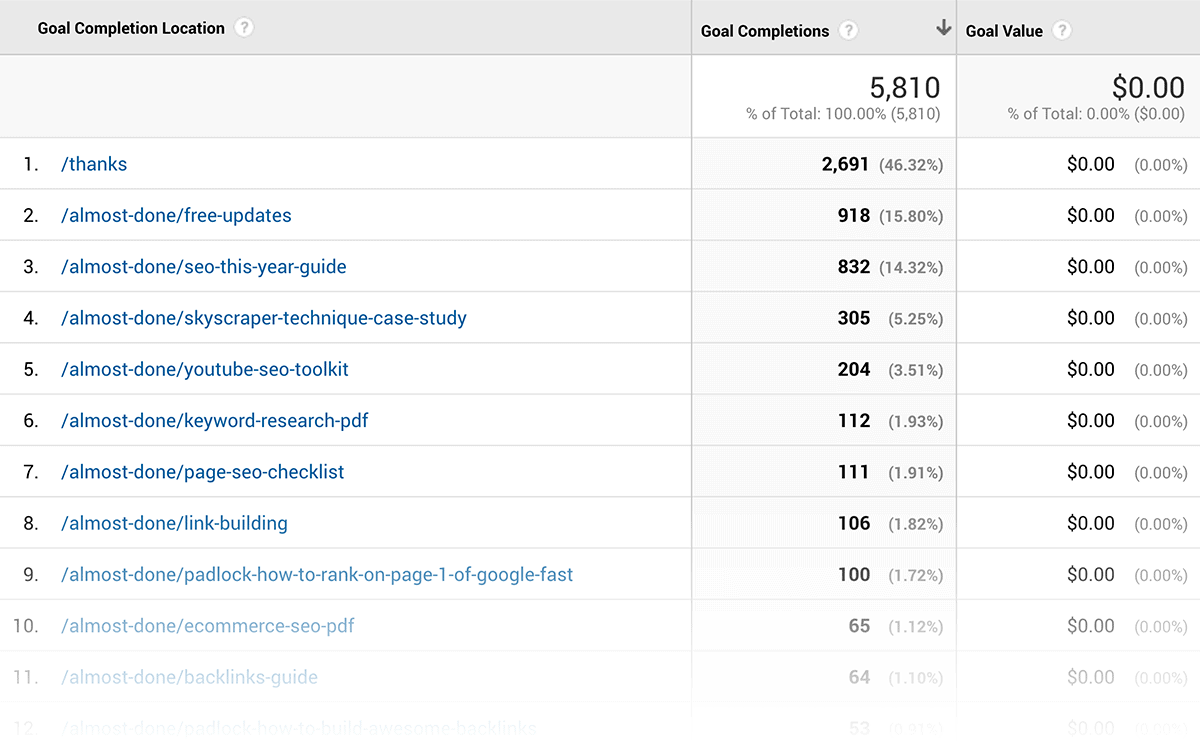
Task: Open the /almost-done/skyscraper-technique-case-study link
Action: pos(263,317)
